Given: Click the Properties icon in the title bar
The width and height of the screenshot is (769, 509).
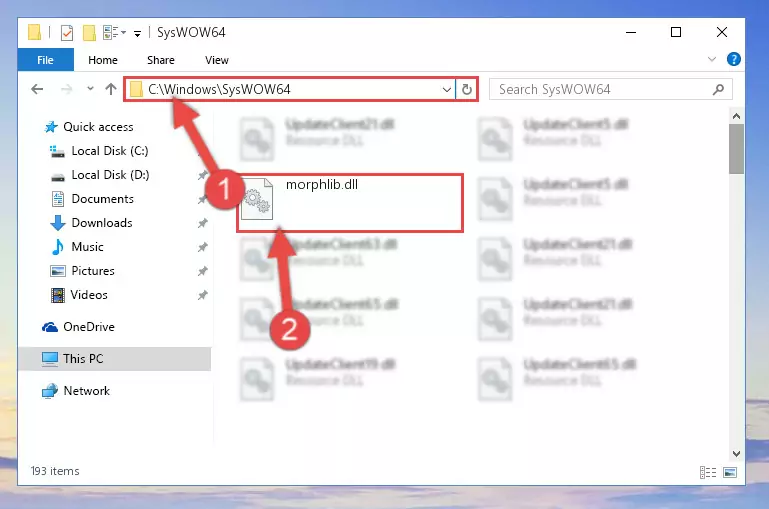Looking at the screenshot, I should coord(67,33).
